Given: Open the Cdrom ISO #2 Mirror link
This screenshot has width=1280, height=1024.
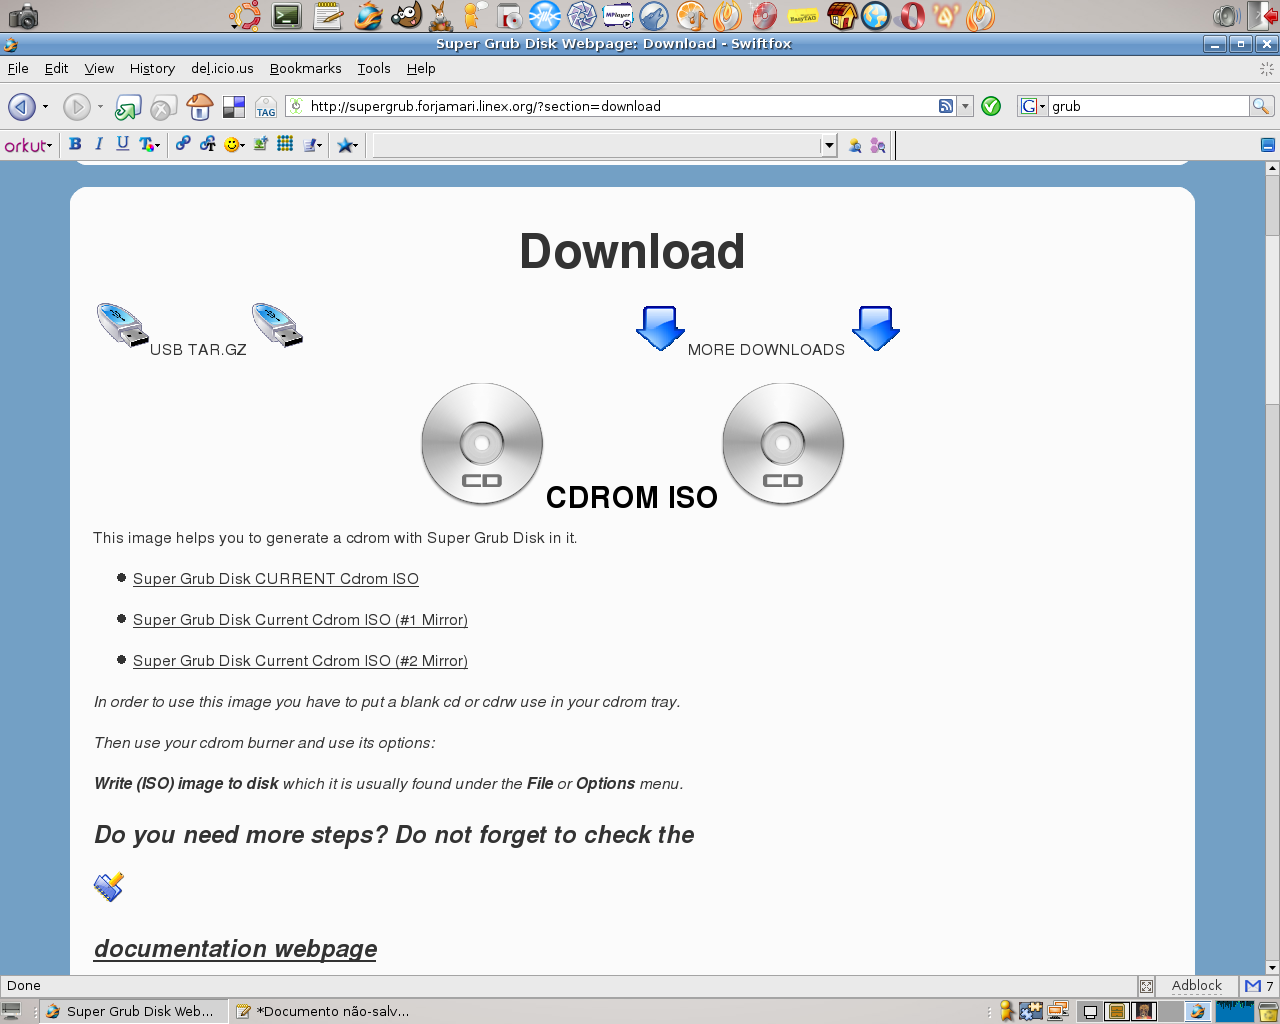Looking at the screenshot, I should click(x=300, y=661).
